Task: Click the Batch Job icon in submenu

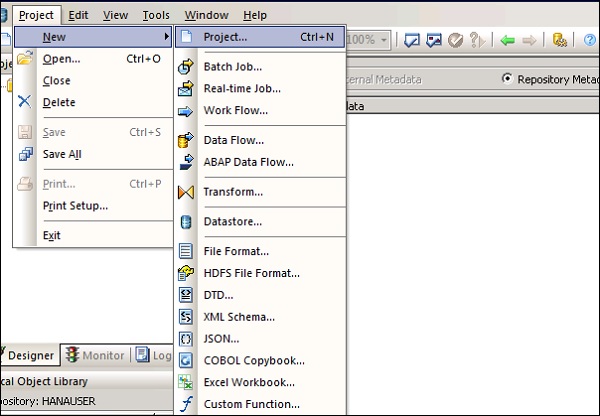Action: (185, 67)
